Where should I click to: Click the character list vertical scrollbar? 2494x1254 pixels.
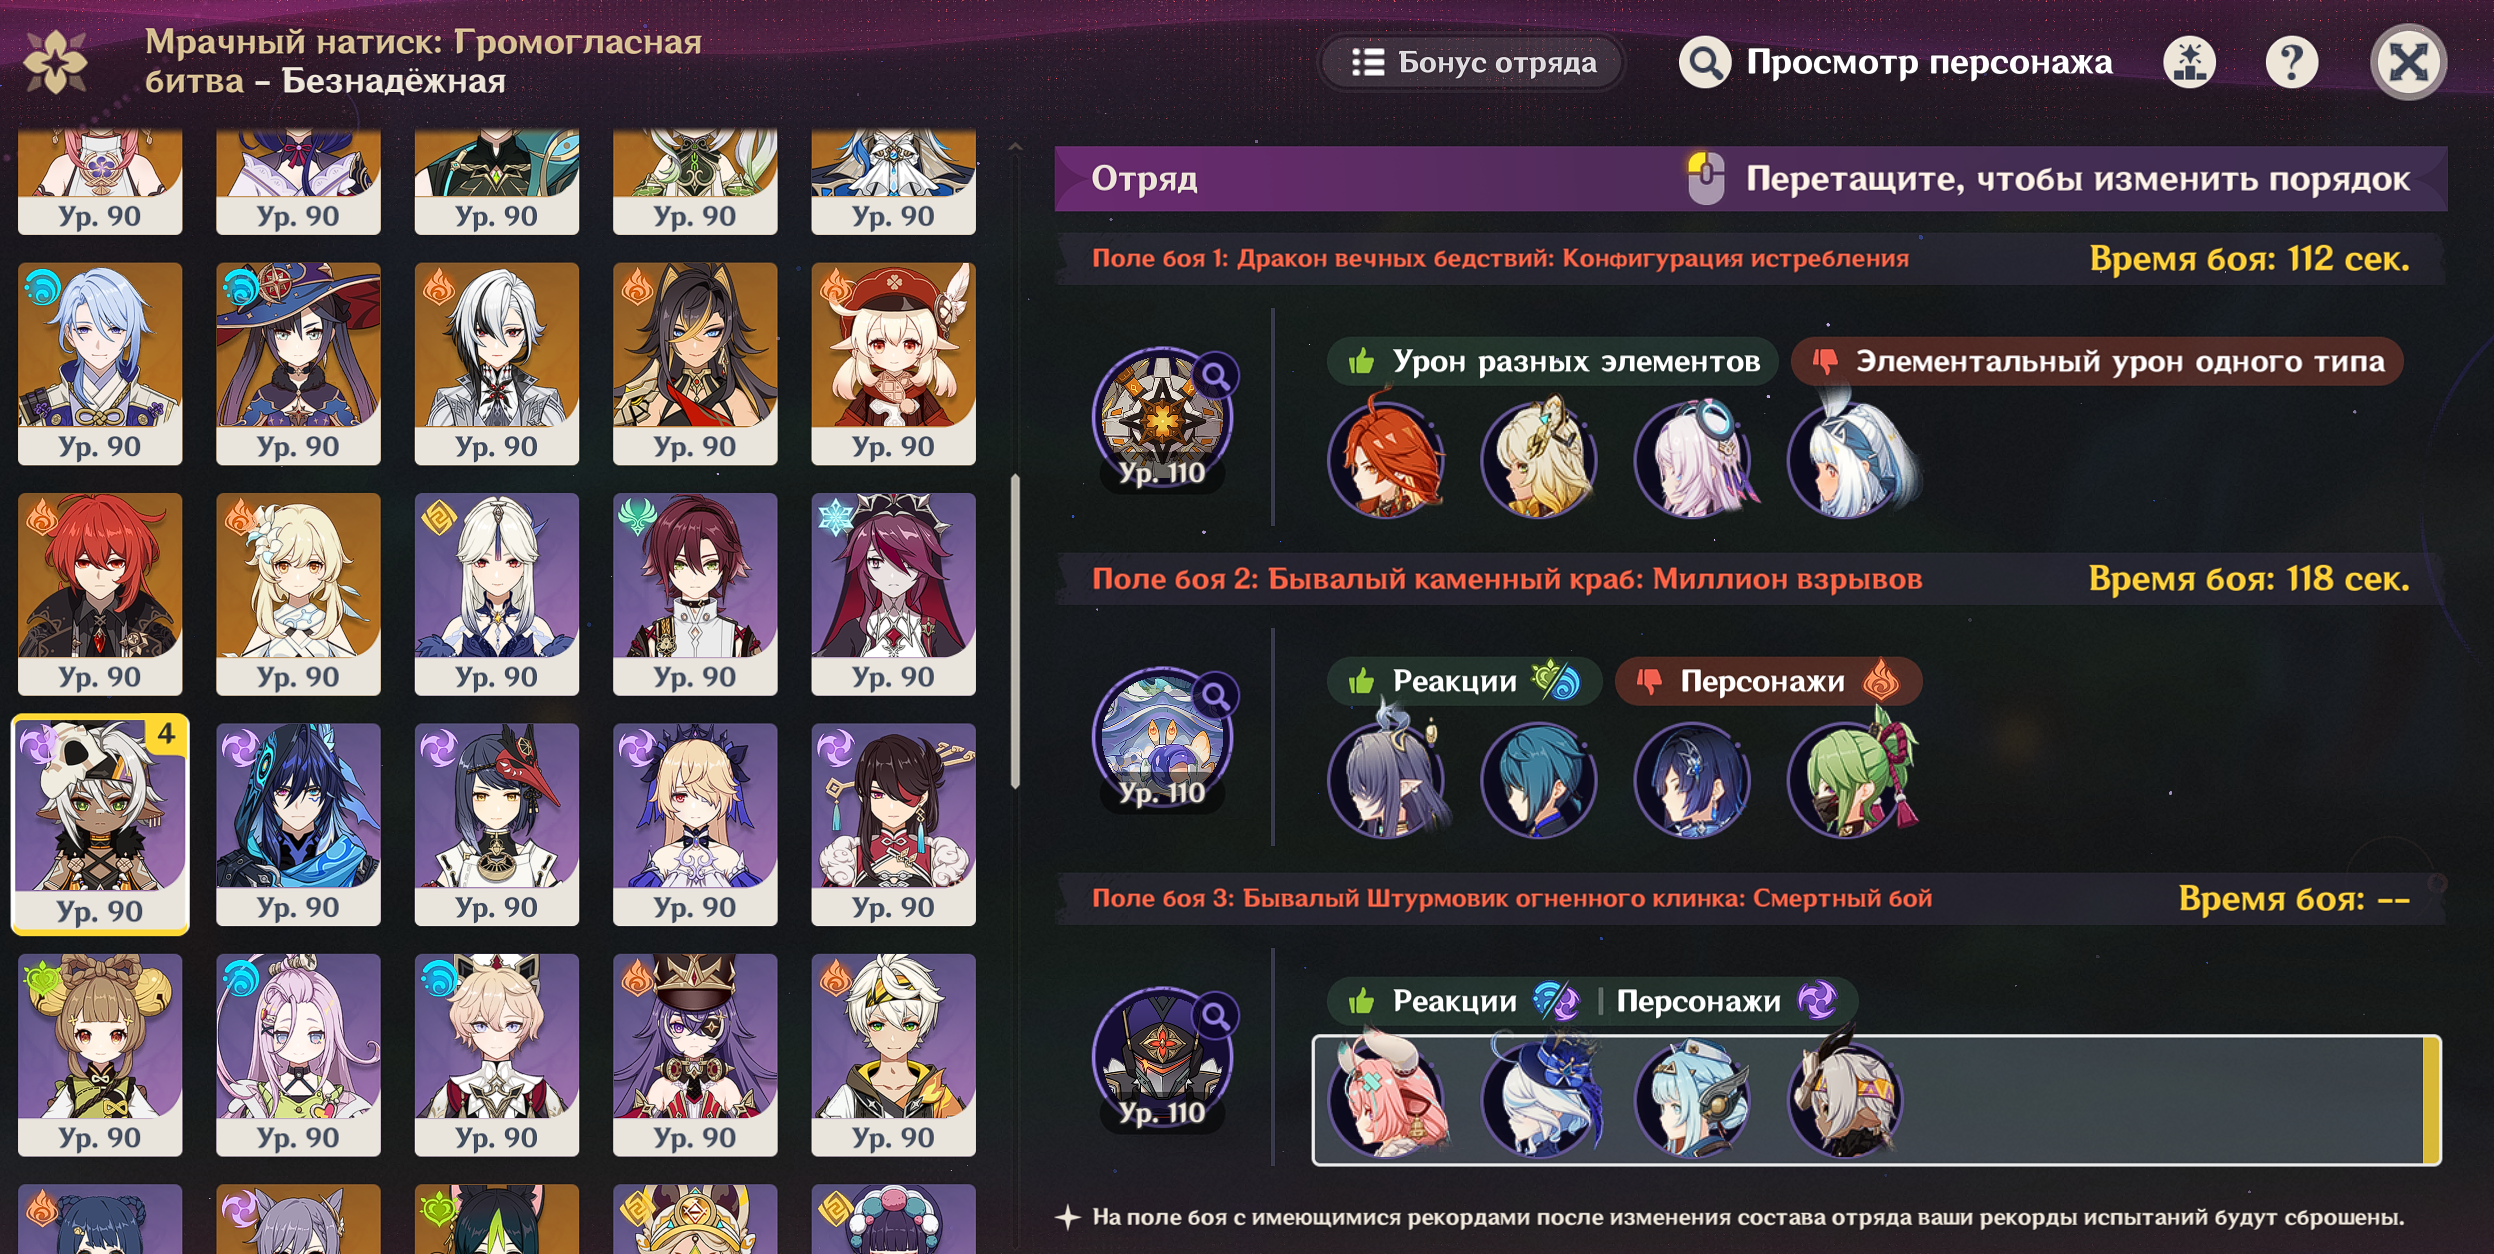coord(1015,630)
